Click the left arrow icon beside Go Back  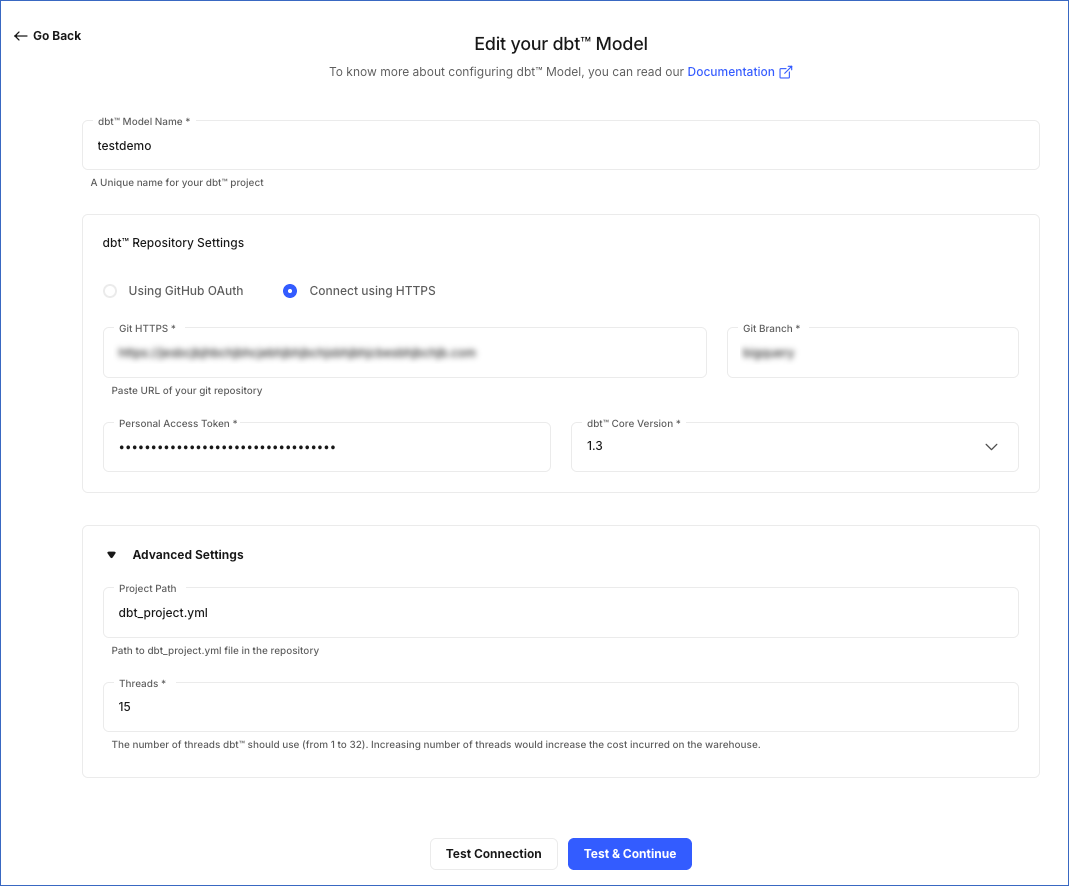pos(20,36)
